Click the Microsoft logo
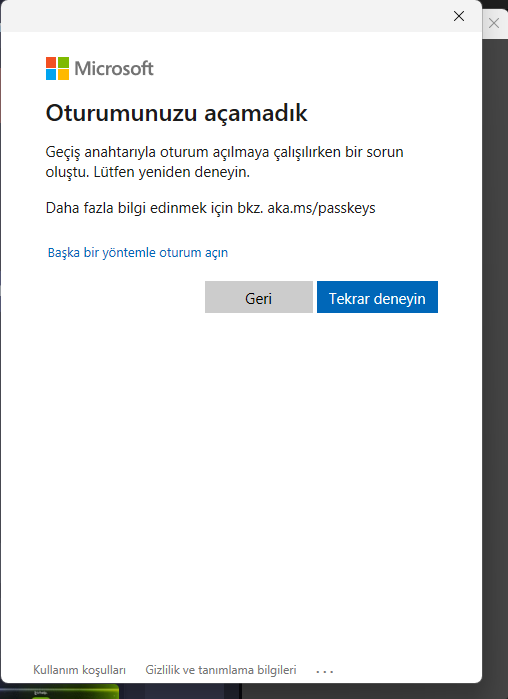 tap(100, 68)
